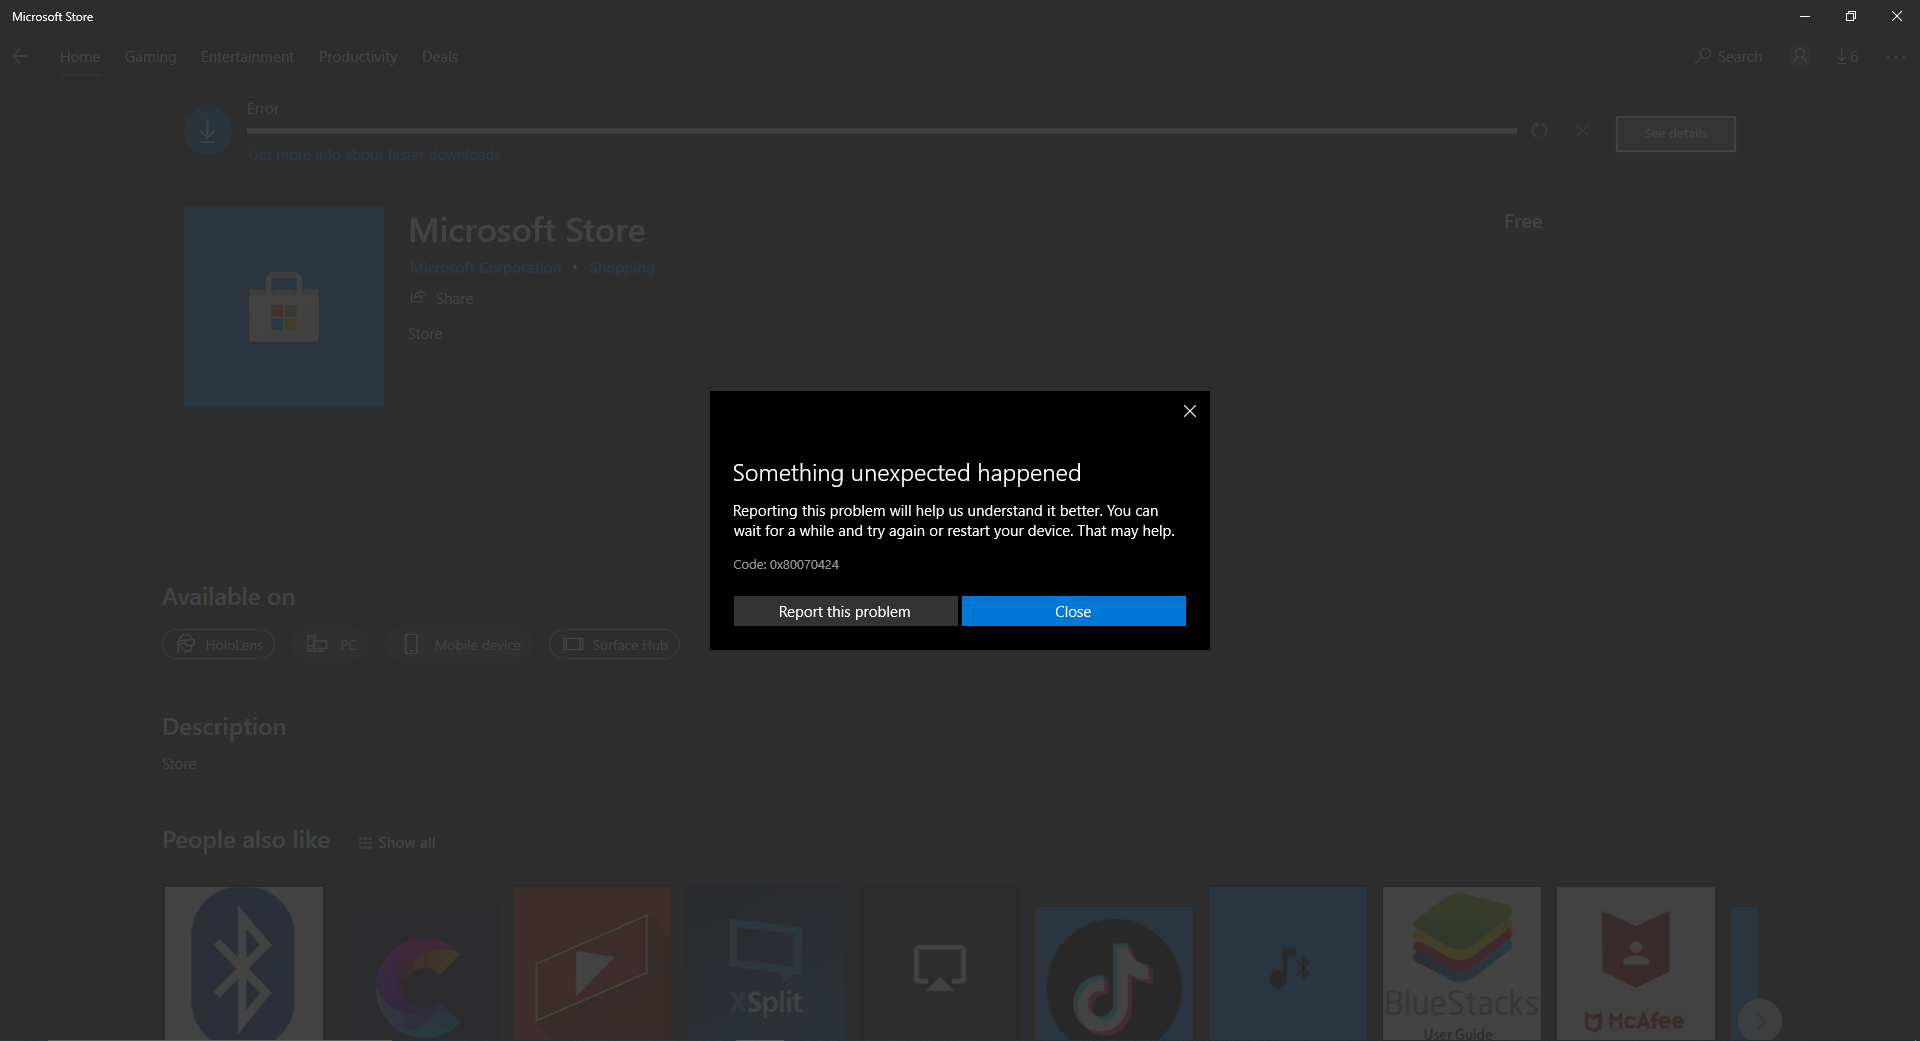
Task: Open the McAfee app tile
Action: click(x=1636, y=963)
